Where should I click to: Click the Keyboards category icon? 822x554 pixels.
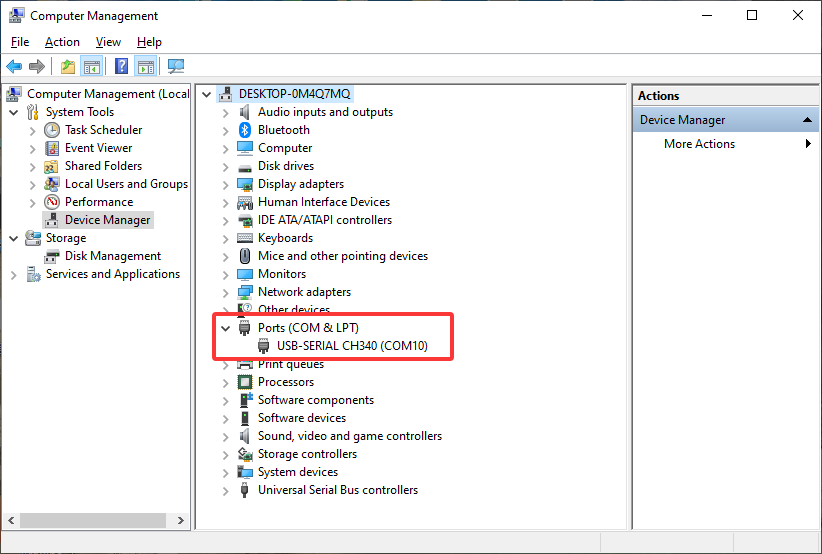coord(245,238)
